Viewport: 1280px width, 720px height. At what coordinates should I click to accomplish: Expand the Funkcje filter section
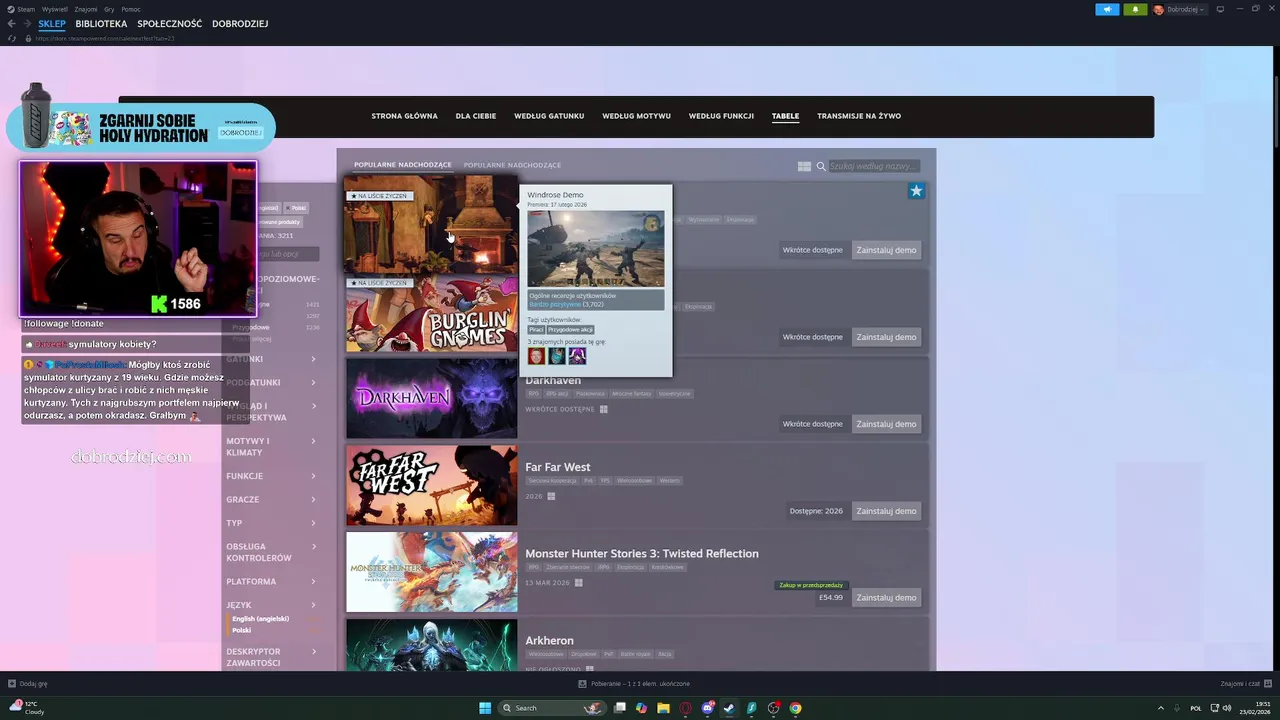pos(270,476)
